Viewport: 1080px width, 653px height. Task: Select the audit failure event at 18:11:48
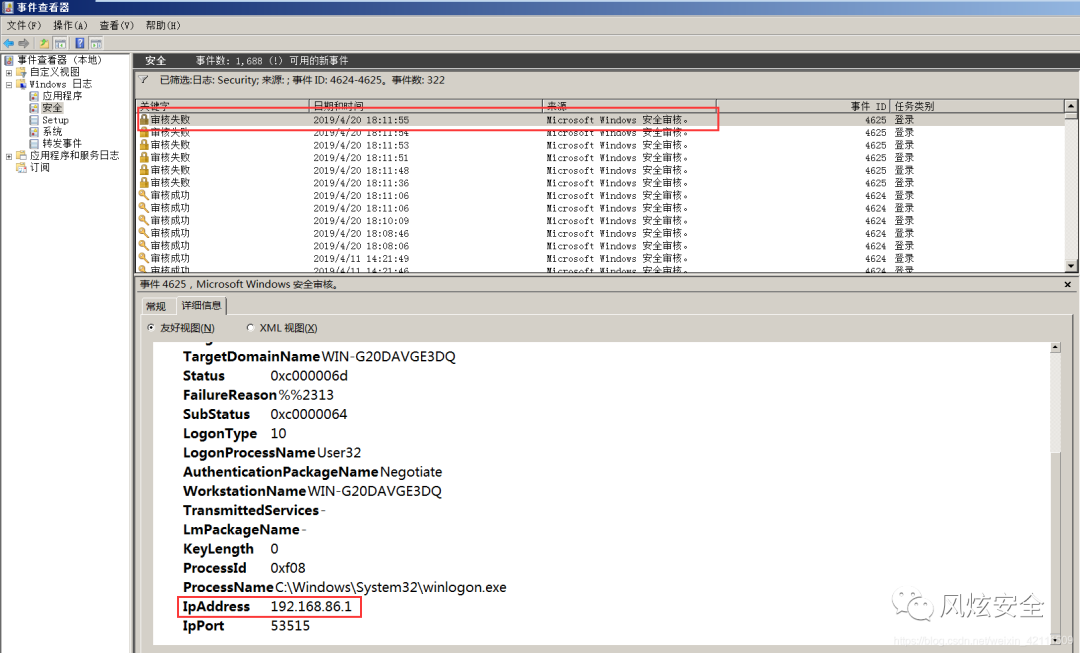pos(600,170)
